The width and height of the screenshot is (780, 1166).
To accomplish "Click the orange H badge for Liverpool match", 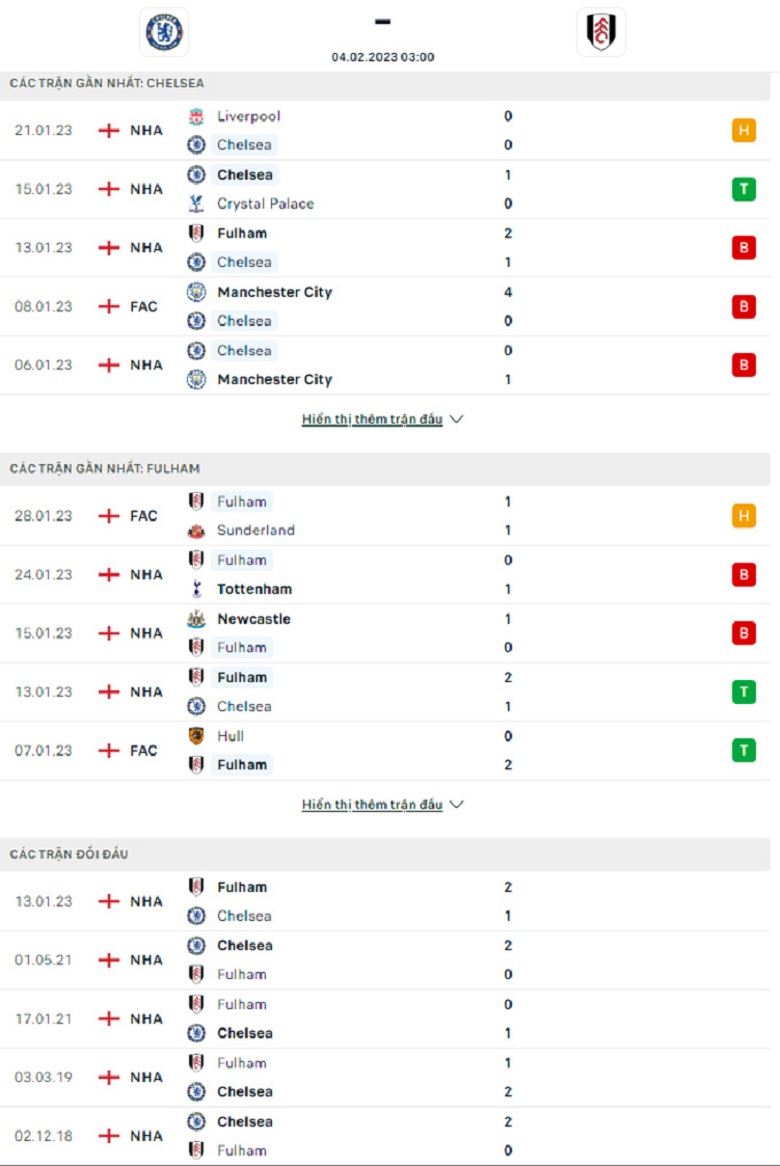I will [x=743, y=131].
